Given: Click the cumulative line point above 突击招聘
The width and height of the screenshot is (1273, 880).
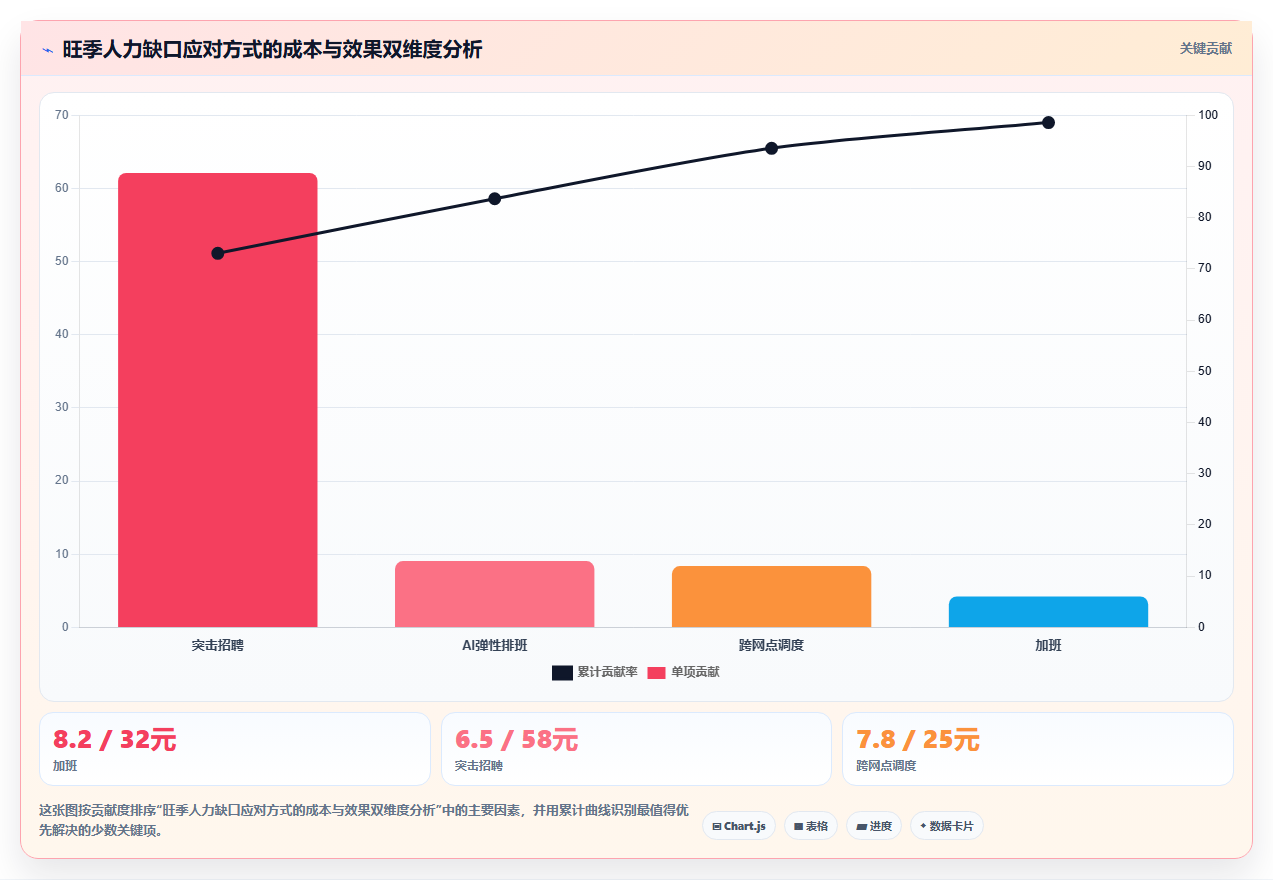Looking at the screenshot, I should click(x=217, y=253).
